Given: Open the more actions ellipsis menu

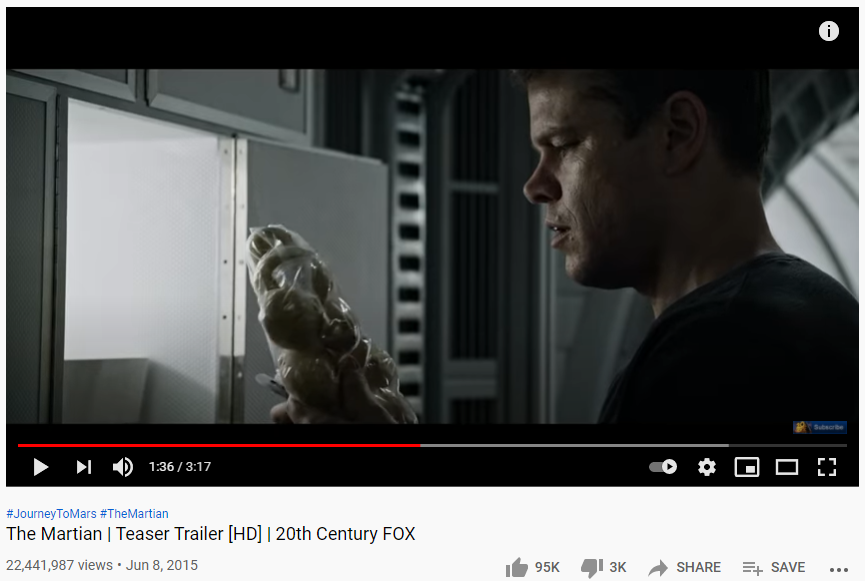Looking at the screenshot, I should click(x=839, y=569).
